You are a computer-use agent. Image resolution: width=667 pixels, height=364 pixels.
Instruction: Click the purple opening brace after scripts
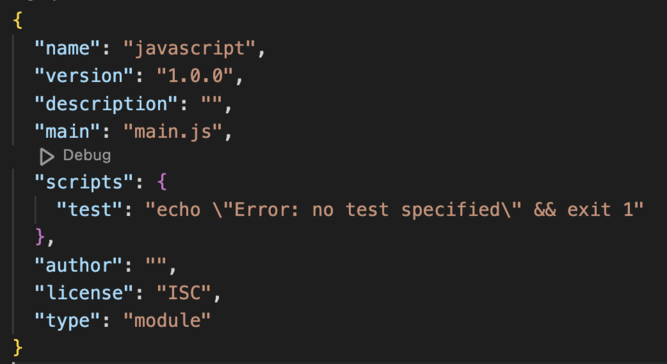point(162,182)
